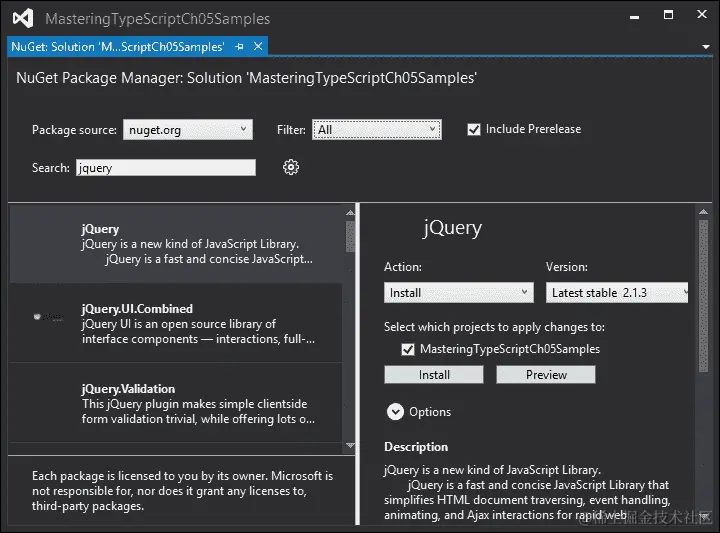The image size is (720, 533).
Task: Click the Visual Studio logo icon
Action: [23, 18]
